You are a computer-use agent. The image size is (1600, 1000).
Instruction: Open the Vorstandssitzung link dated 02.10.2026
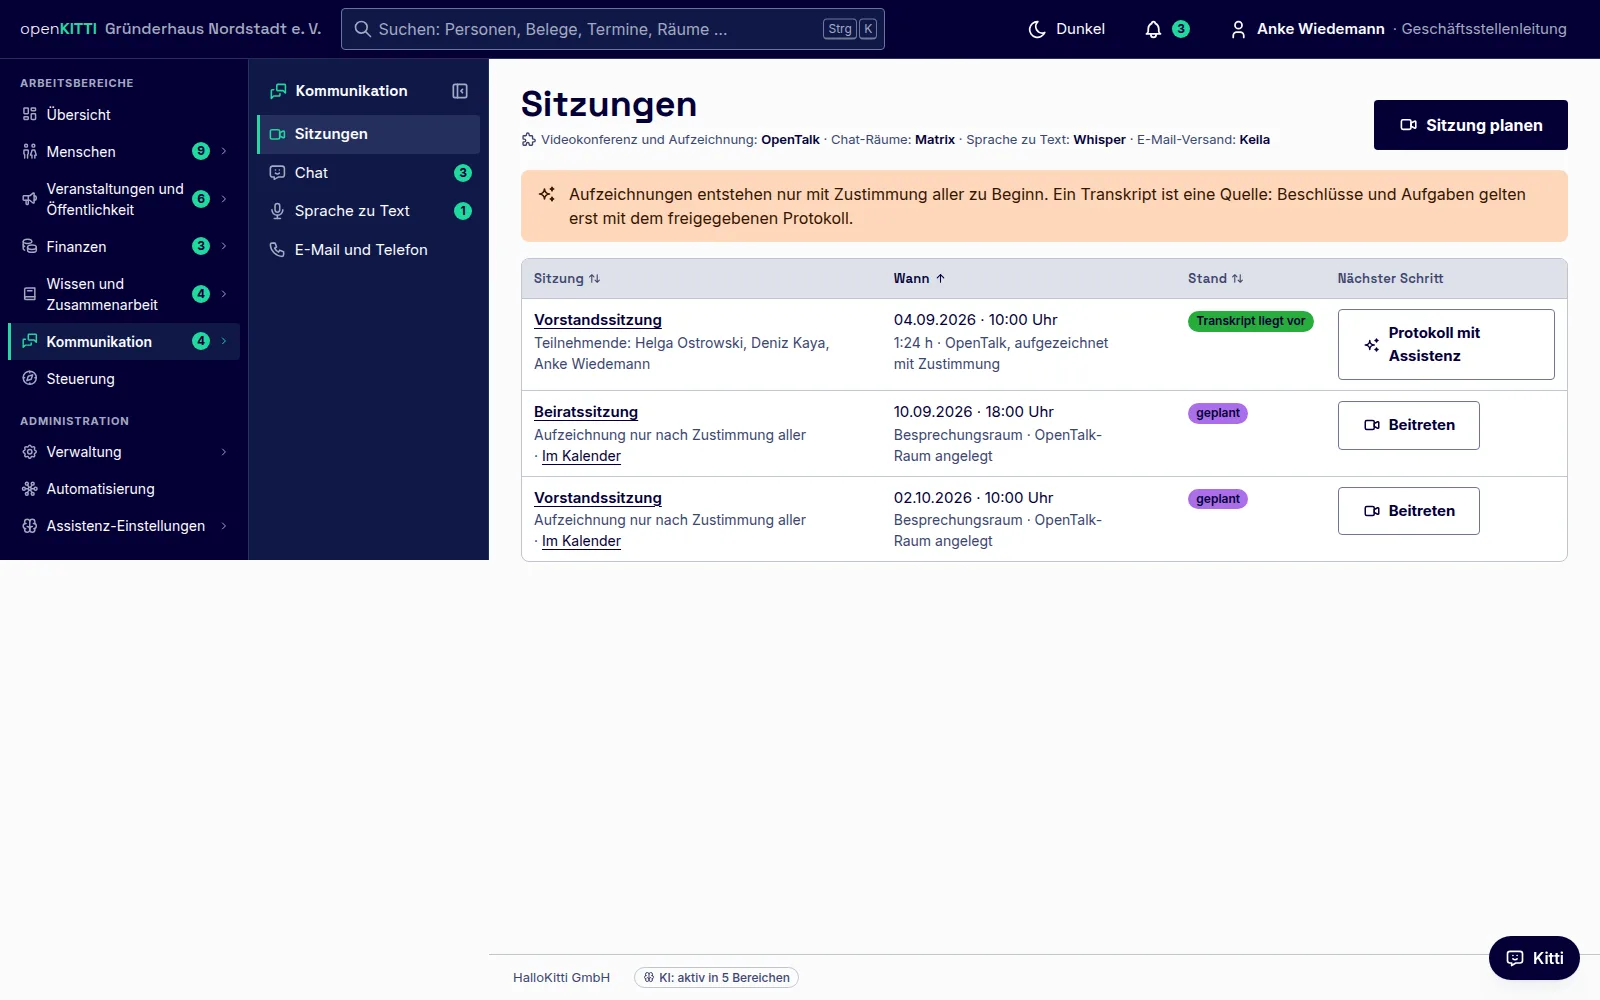598,498
